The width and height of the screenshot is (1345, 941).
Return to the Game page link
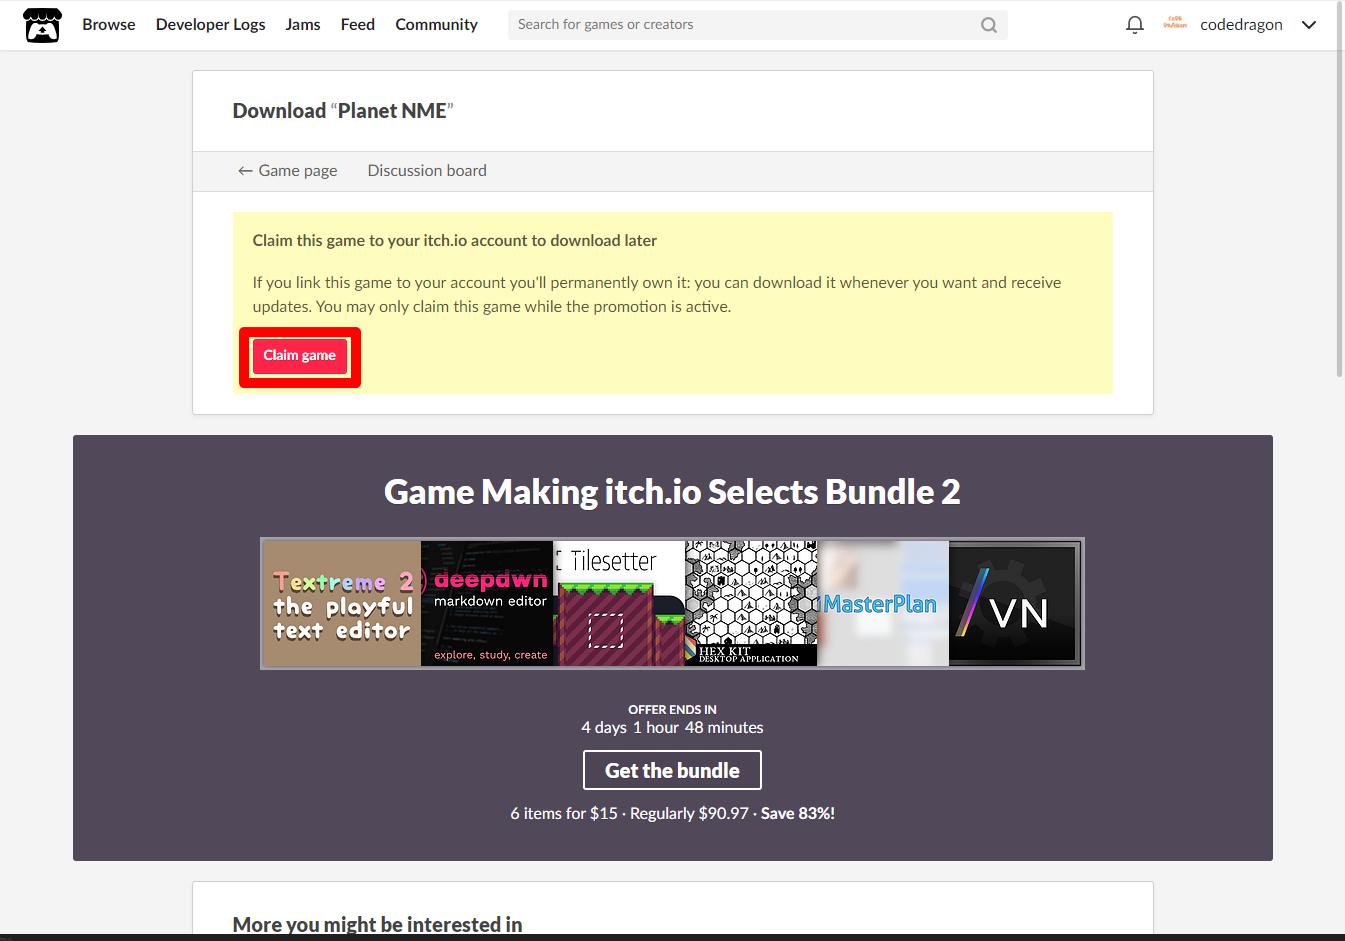click(288, 171)
